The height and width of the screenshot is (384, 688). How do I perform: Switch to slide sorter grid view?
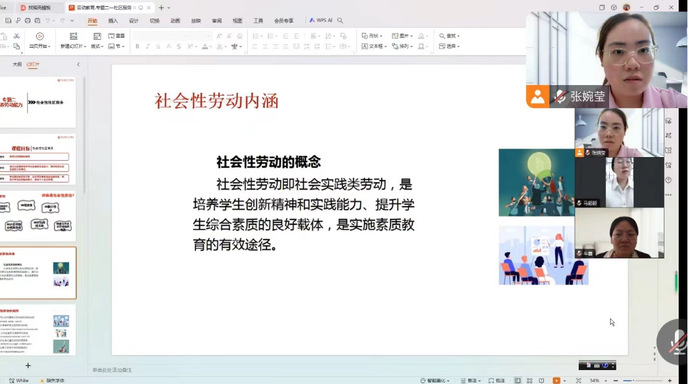[530, 380]
